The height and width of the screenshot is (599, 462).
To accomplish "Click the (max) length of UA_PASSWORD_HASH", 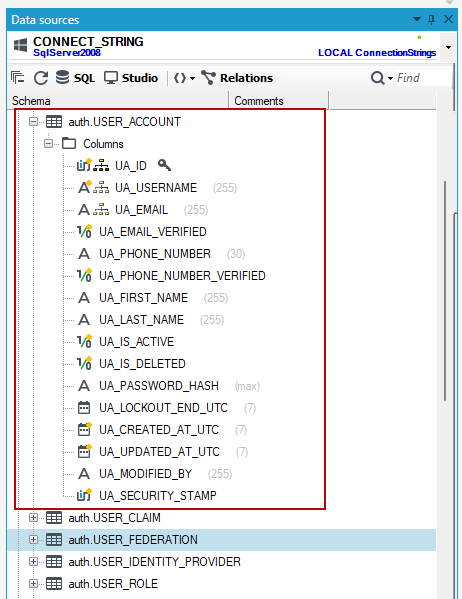I will 247,386.
